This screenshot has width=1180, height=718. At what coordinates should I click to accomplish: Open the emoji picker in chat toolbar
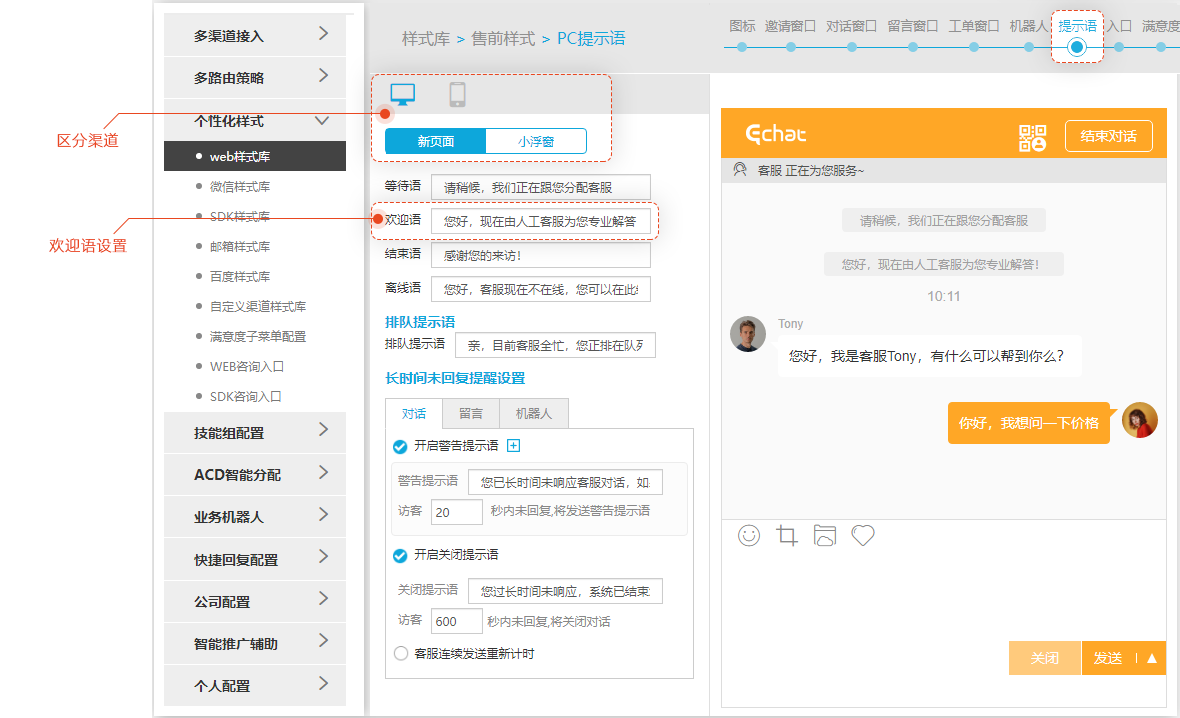(749, 536)
